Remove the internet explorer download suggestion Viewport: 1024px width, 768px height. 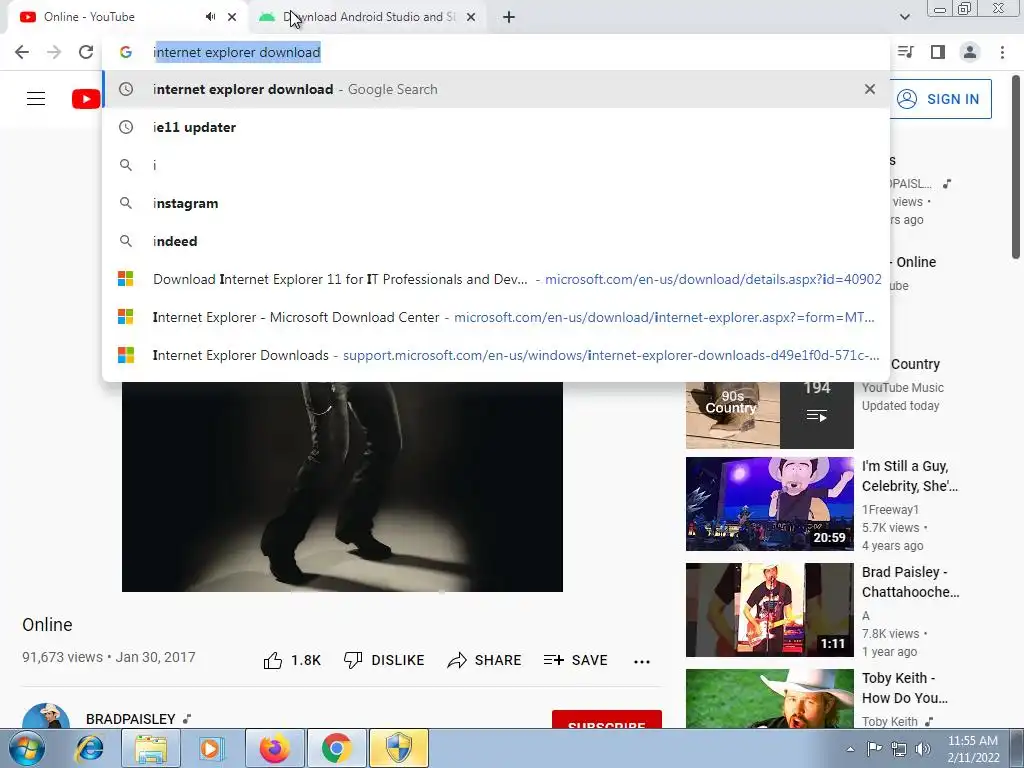(x=869, y=89)
